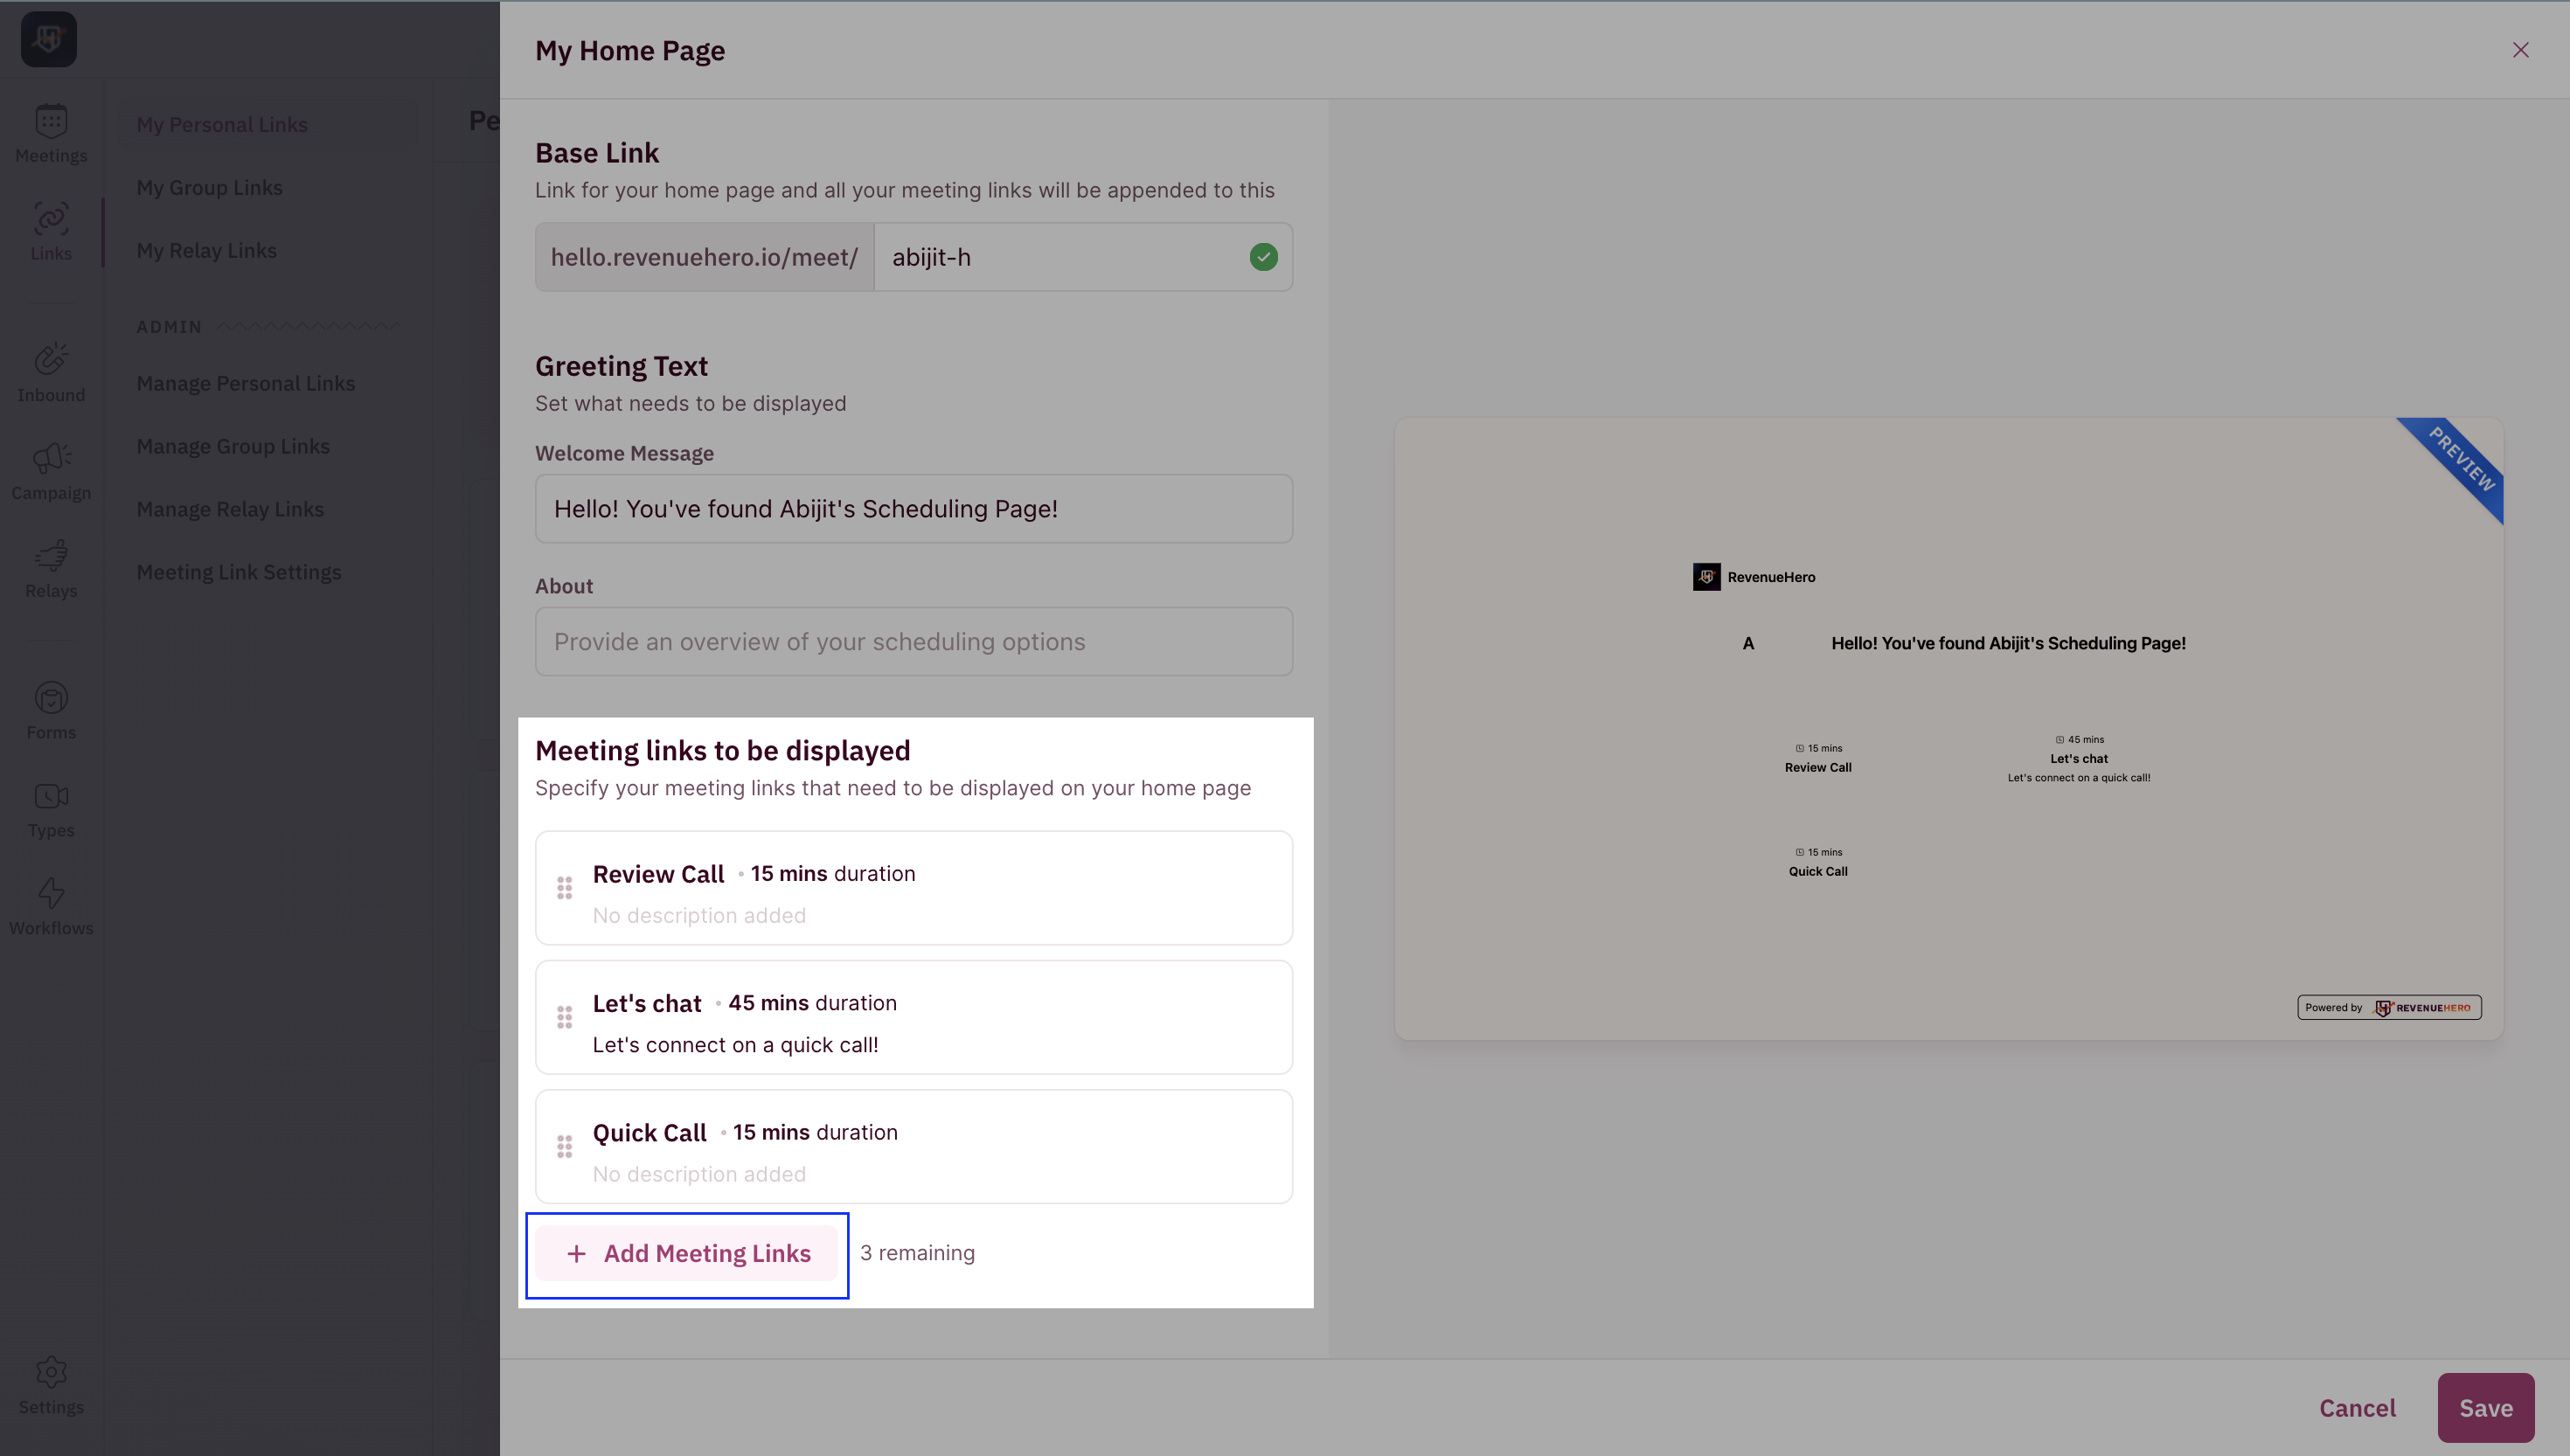Click the '3 remaining' text
Viewport: 2570px width, 1456px height.
click(x=917, y=1253)
